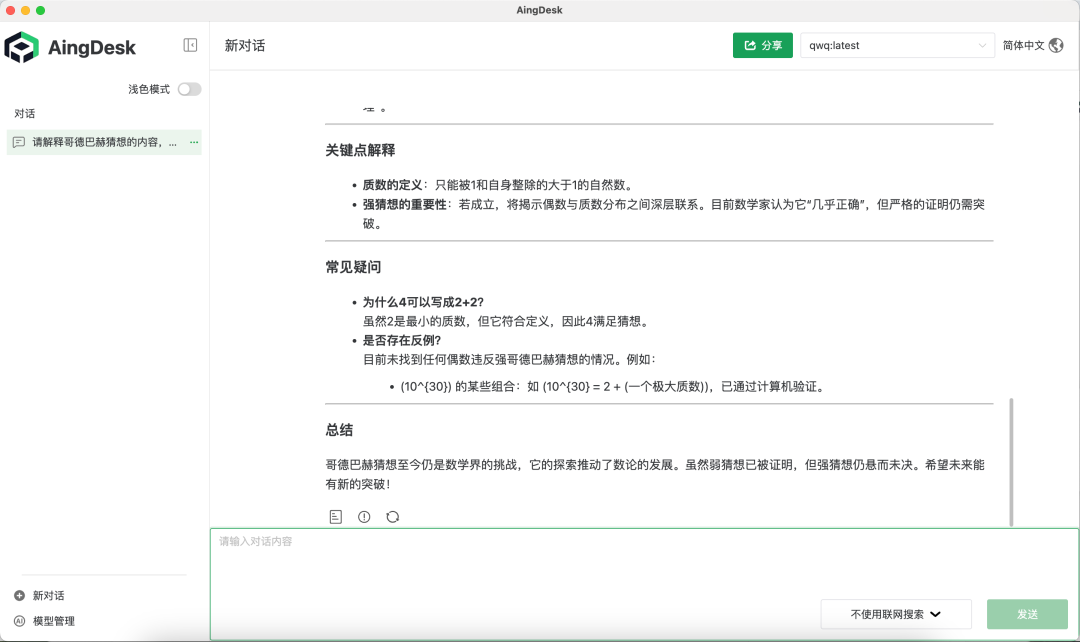The image size is (1080, 642).
Task: Click the 对话 section label in sidebar
Action: coord(25,114)
